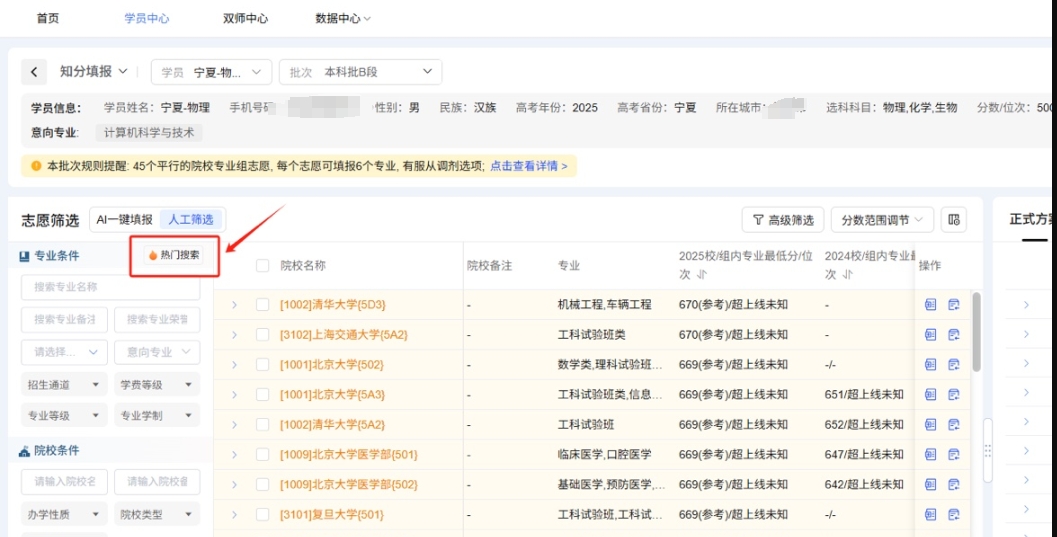This screenshot has height=537, width=1057.
Task: Check the 复旦大学{501} row checkbox
Action: point(262,515)
